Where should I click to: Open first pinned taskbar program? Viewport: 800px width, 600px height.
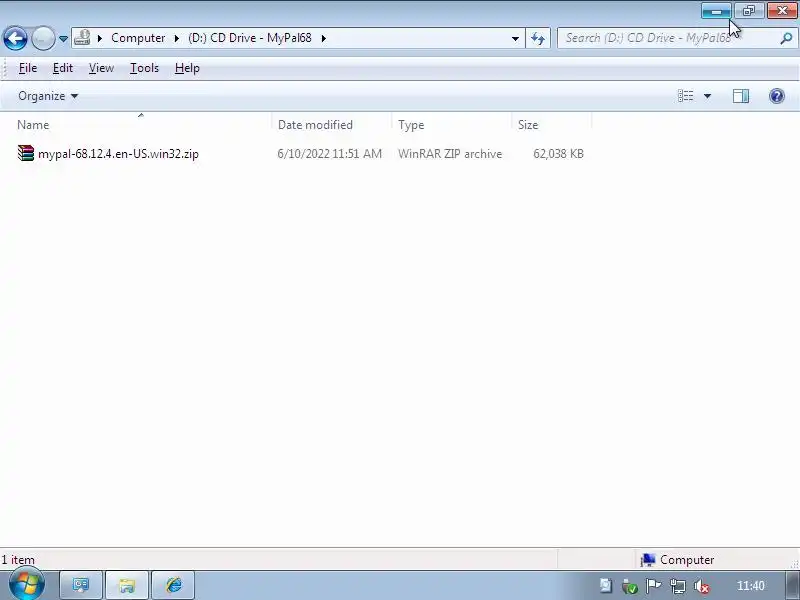81,585
